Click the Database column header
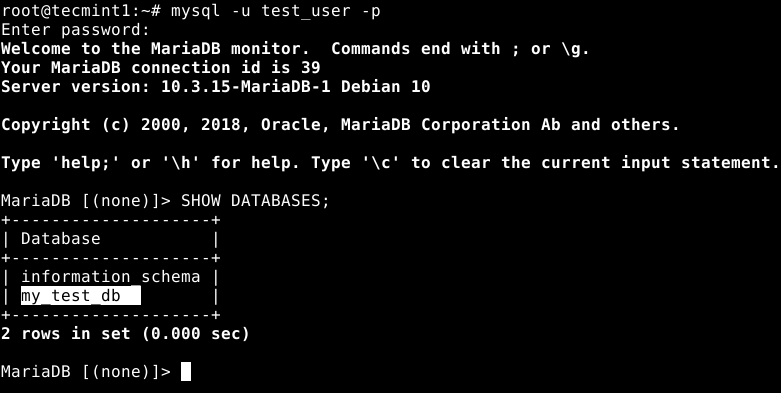781x393 pixels. (61, 239)
